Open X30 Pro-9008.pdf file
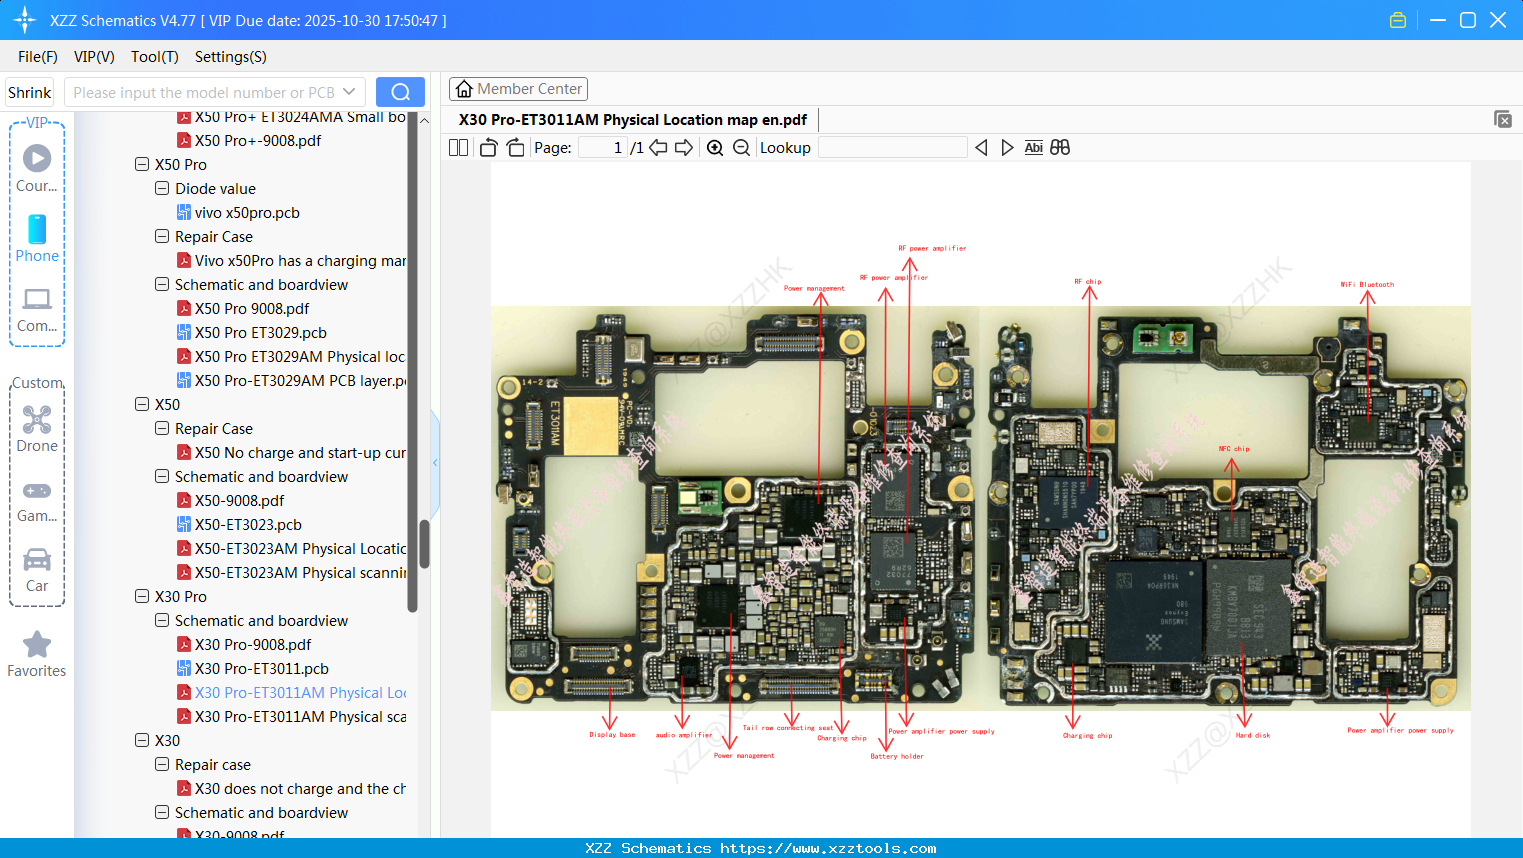1523x858 pixels. coord(253,645)
